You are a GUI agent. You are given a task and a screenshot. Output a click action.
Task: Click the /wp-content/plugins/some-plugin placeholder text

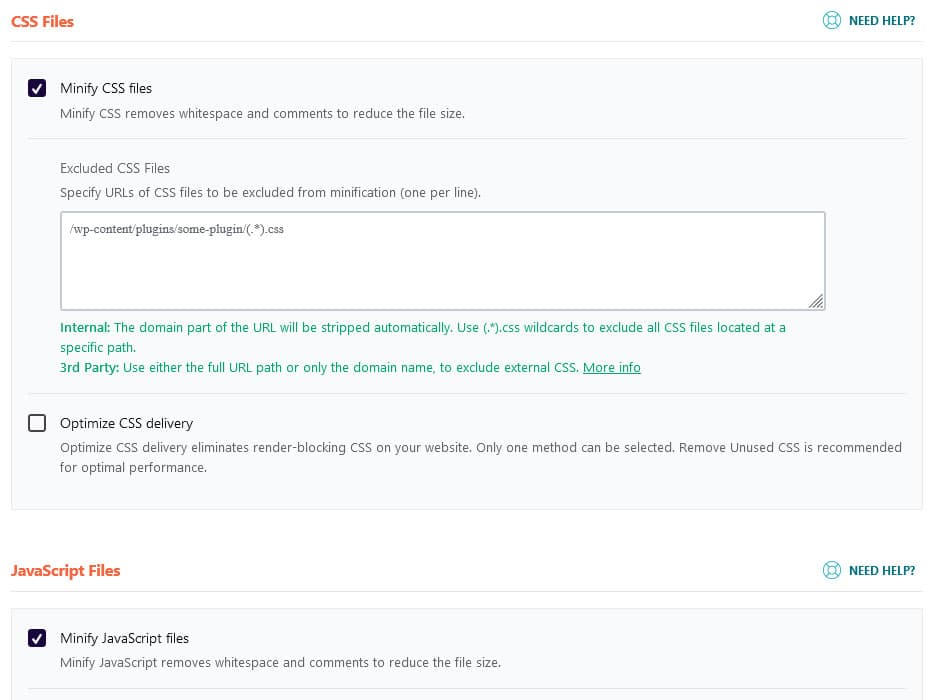click(177, 229)
